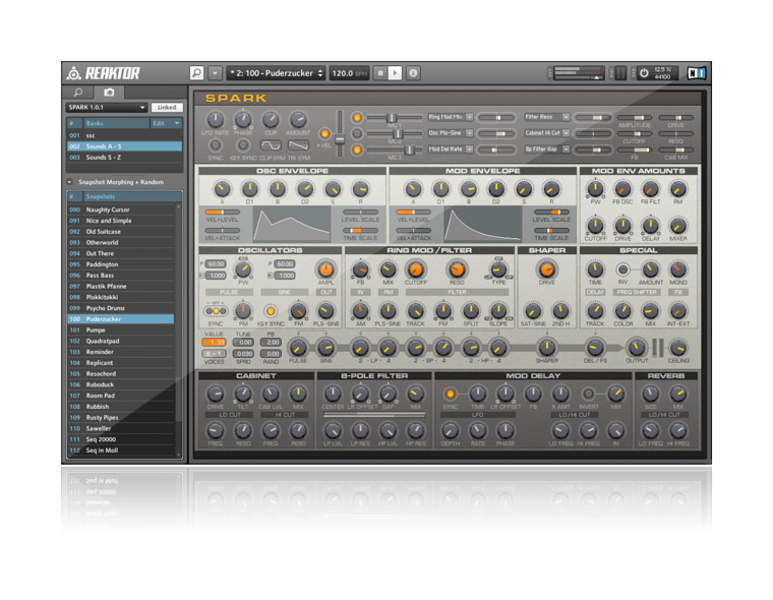This screenshot has height=600, width=773.
Task: Toggle the MC1 orange LED button
Action: 357,117
